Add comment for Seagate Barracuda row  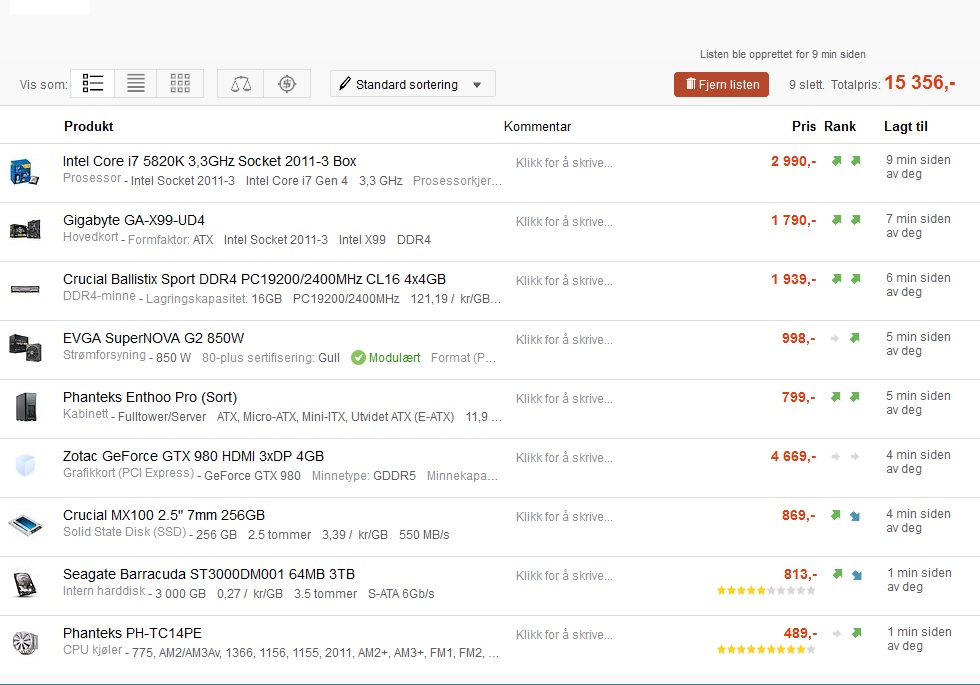[564, 576]
